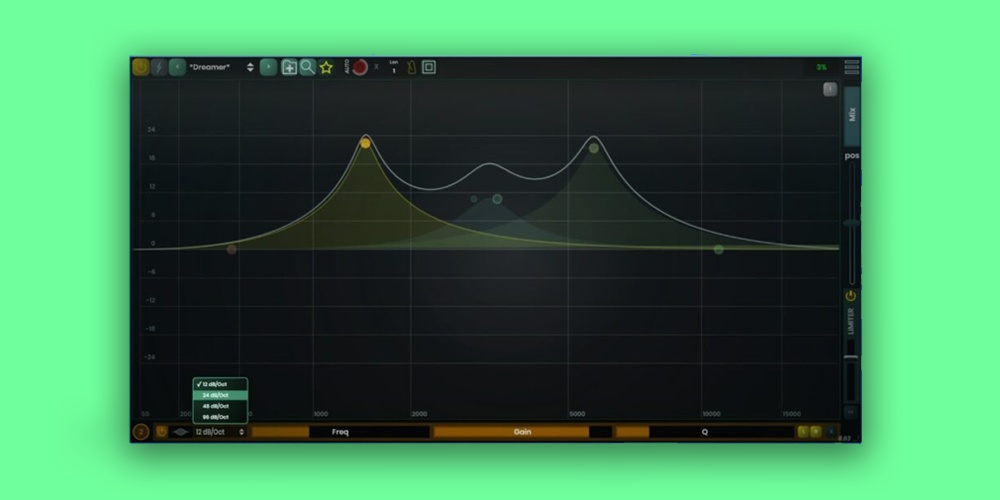Choose 24 dB/Oct from slope menu
This screenshot has height=500, width=1000.
[x=220, y=395]
